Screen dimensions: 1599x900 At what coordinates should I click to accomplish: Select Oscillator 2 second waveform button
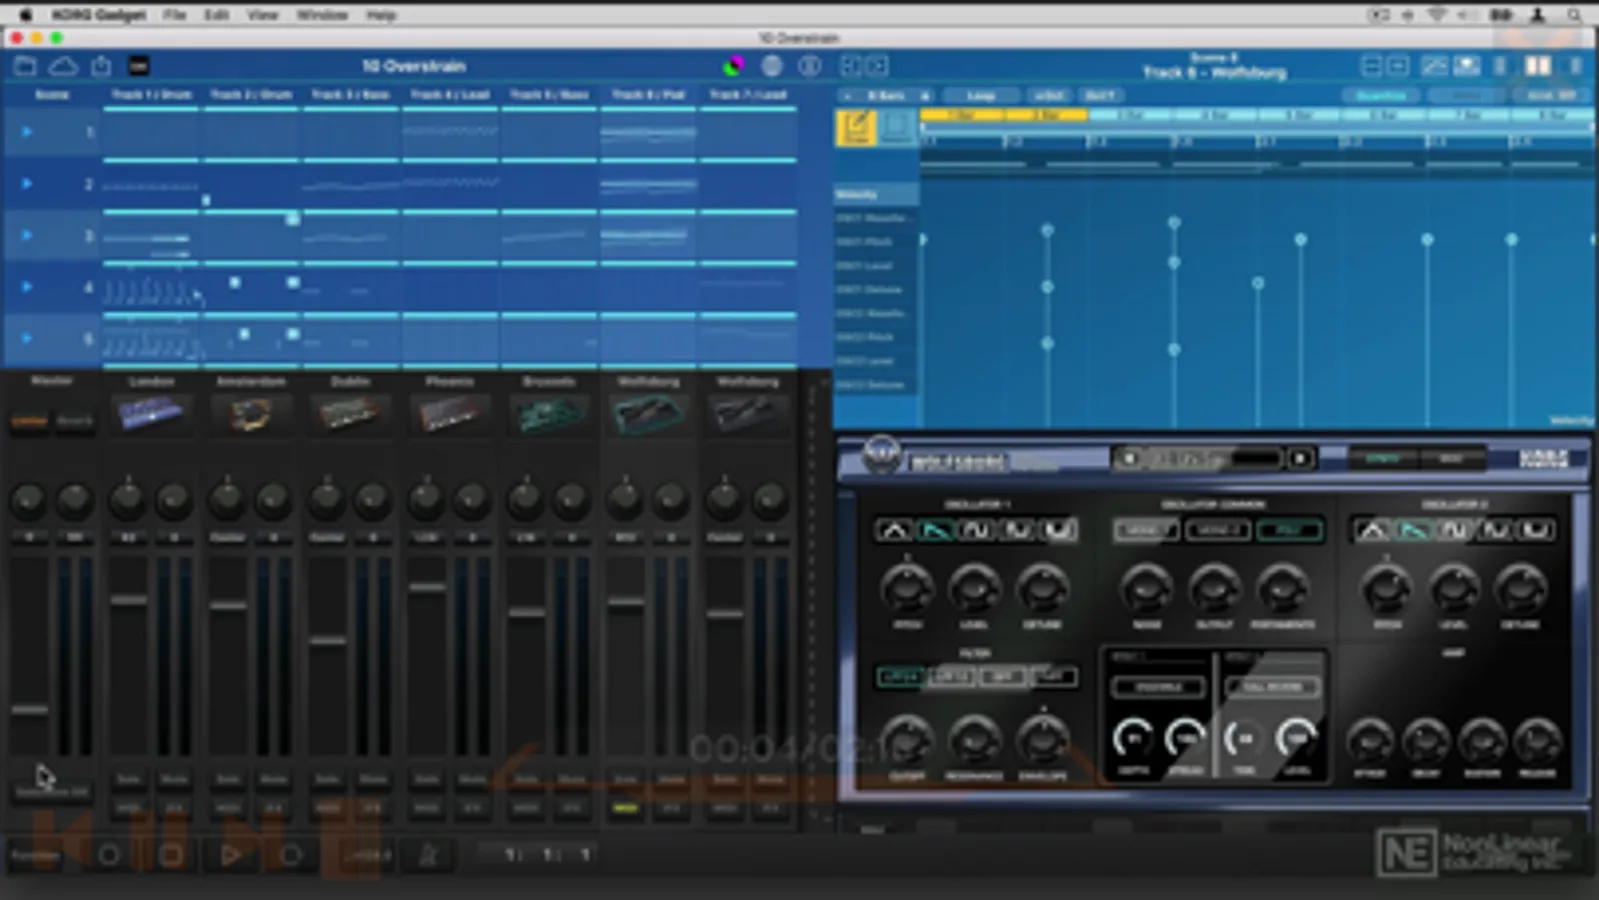pos(1412,530)
